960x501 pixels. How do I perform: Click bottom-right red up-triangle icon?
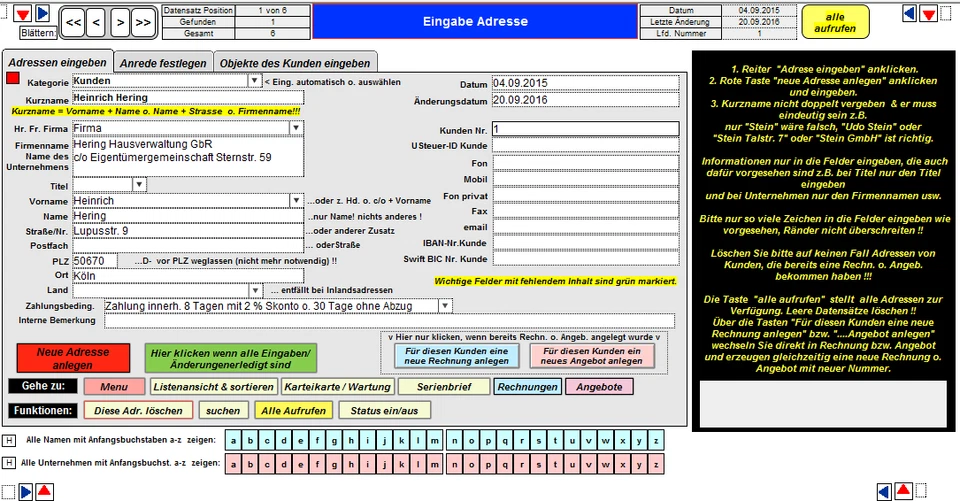(x=902, y=490)
